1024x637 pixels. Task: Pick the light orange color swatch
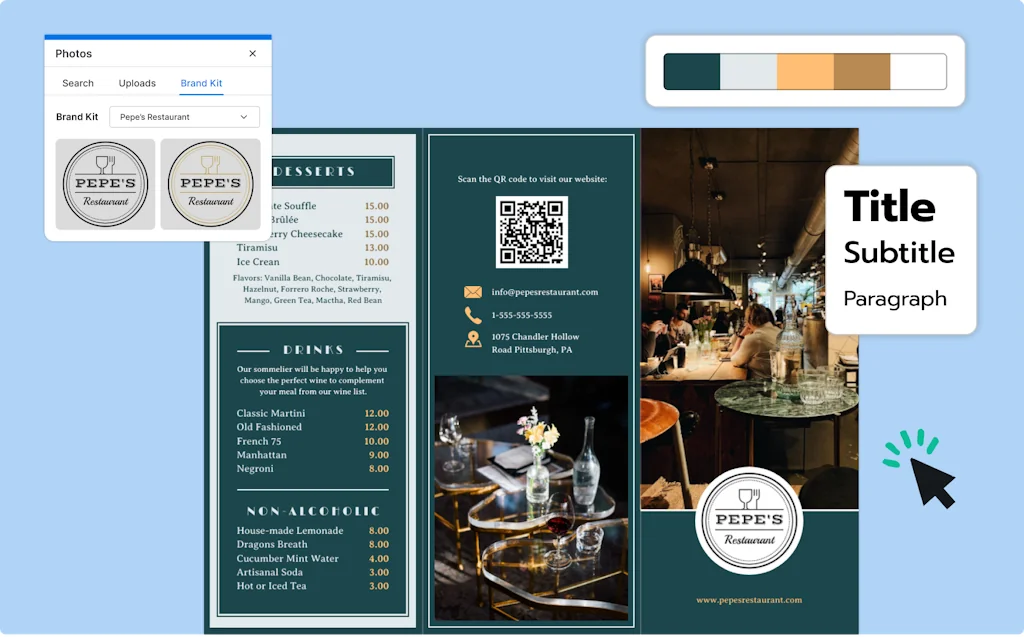click(x=805, y=72)
